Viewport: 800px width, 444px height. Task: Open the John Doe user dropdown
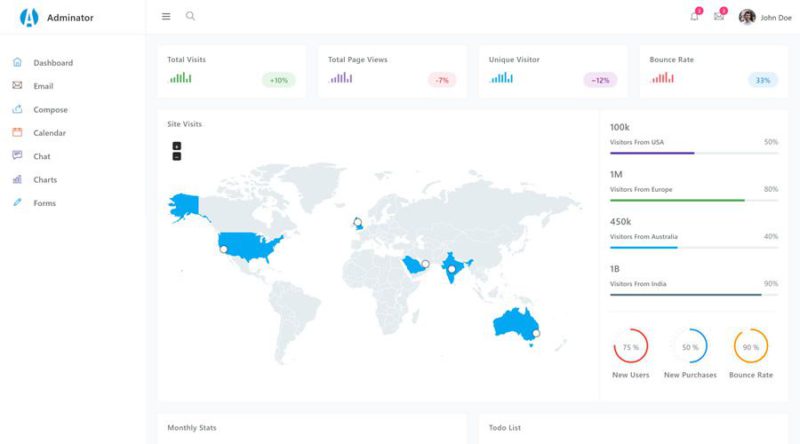point(766,17)
